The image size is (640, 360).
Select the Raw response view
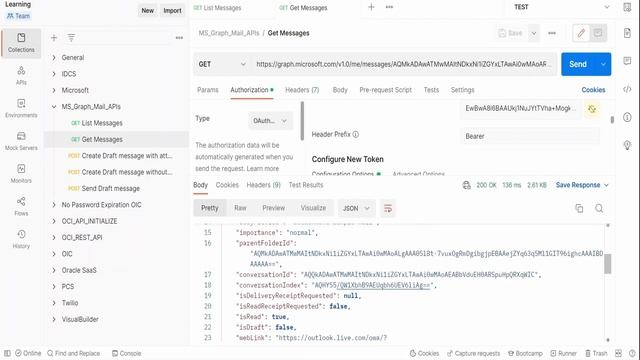[240, 208]
